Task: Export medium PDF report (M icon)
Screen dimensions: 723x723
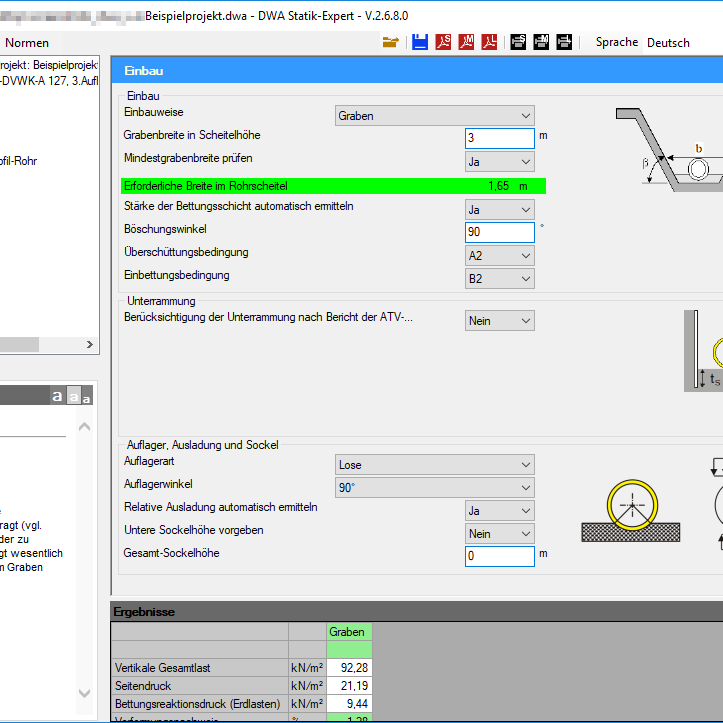Action: [x=467, y=42]
